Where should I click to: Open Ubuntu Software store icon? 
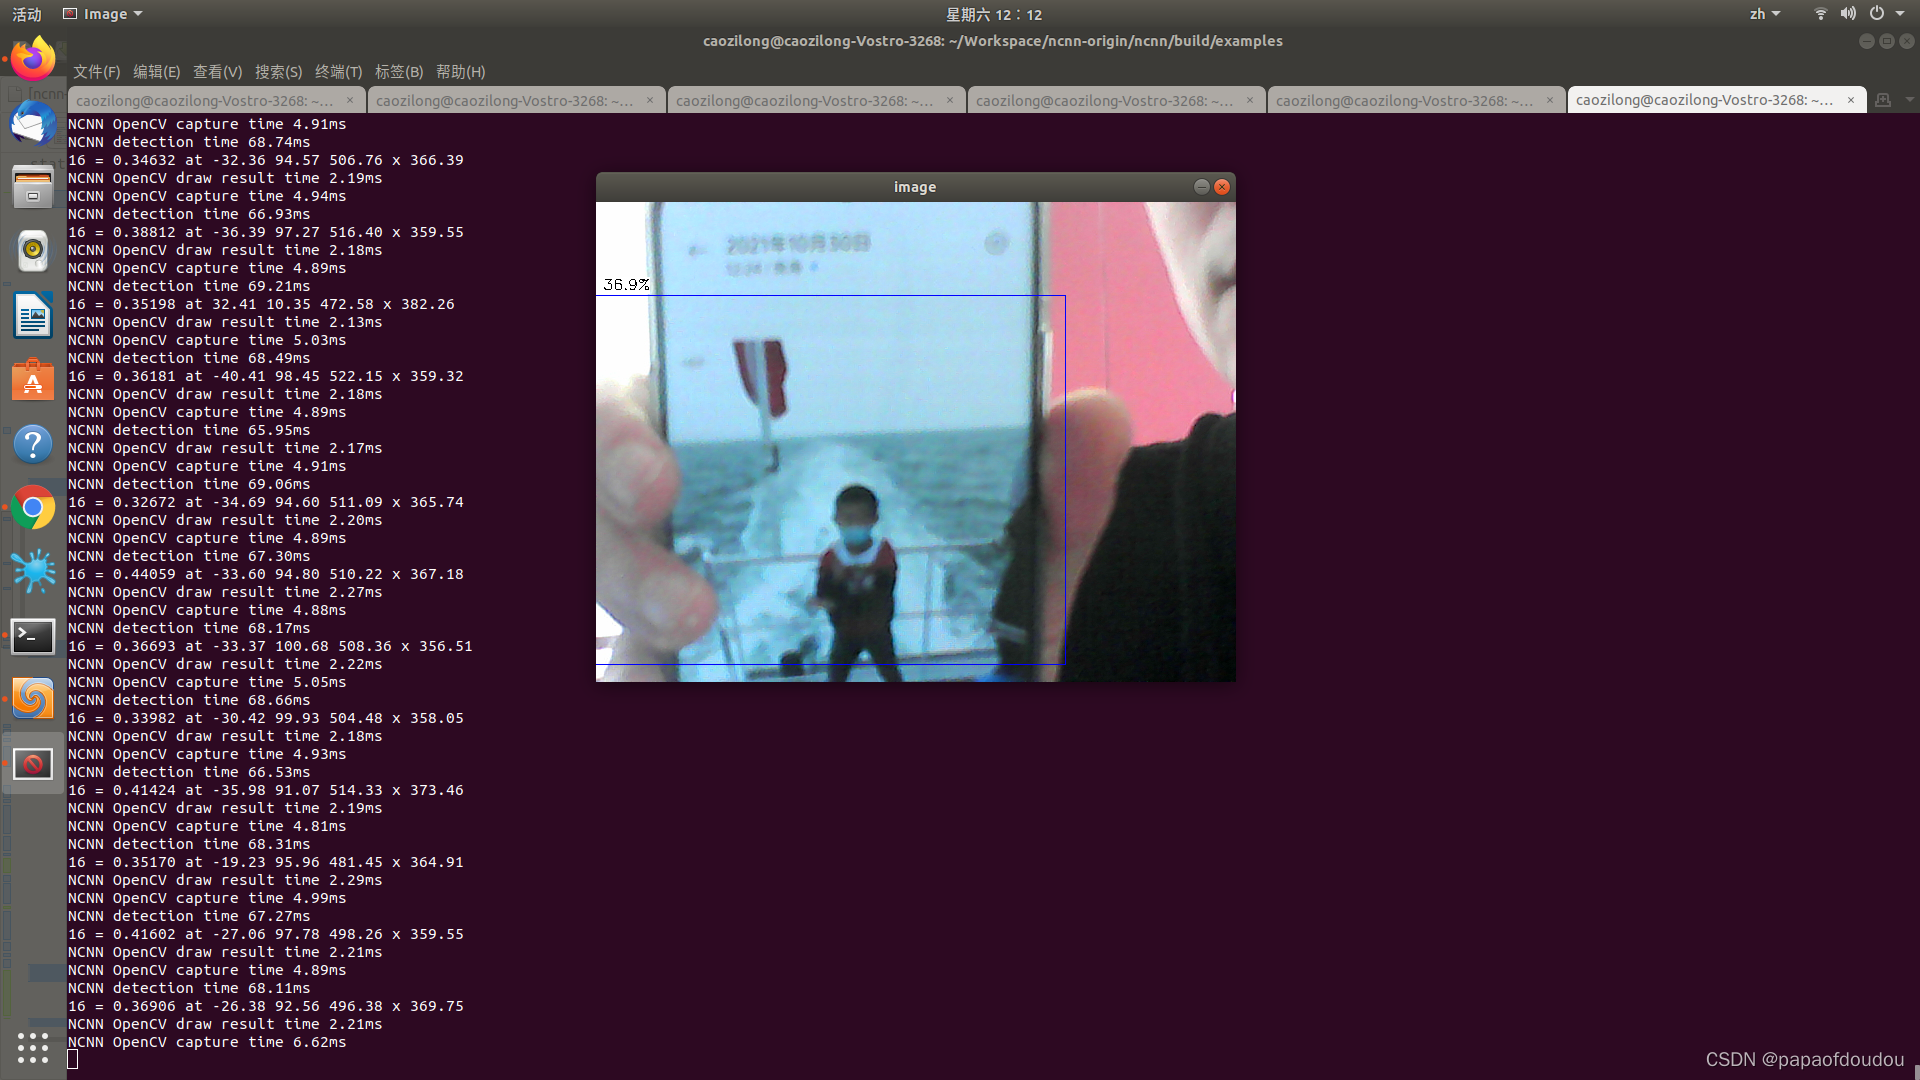(33, 380)
